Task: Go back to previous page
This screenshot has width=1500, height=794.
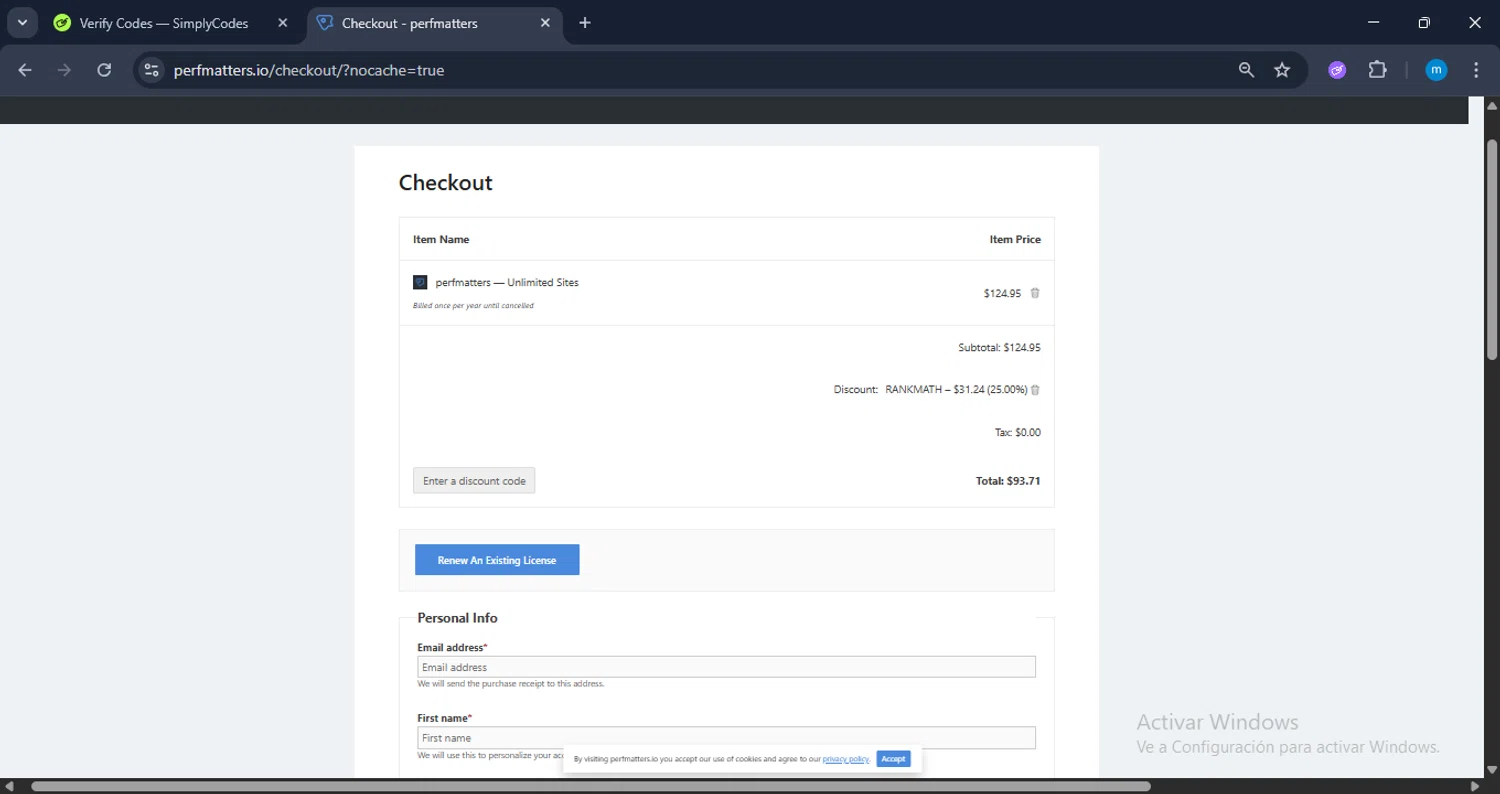Action: (25, 70)
